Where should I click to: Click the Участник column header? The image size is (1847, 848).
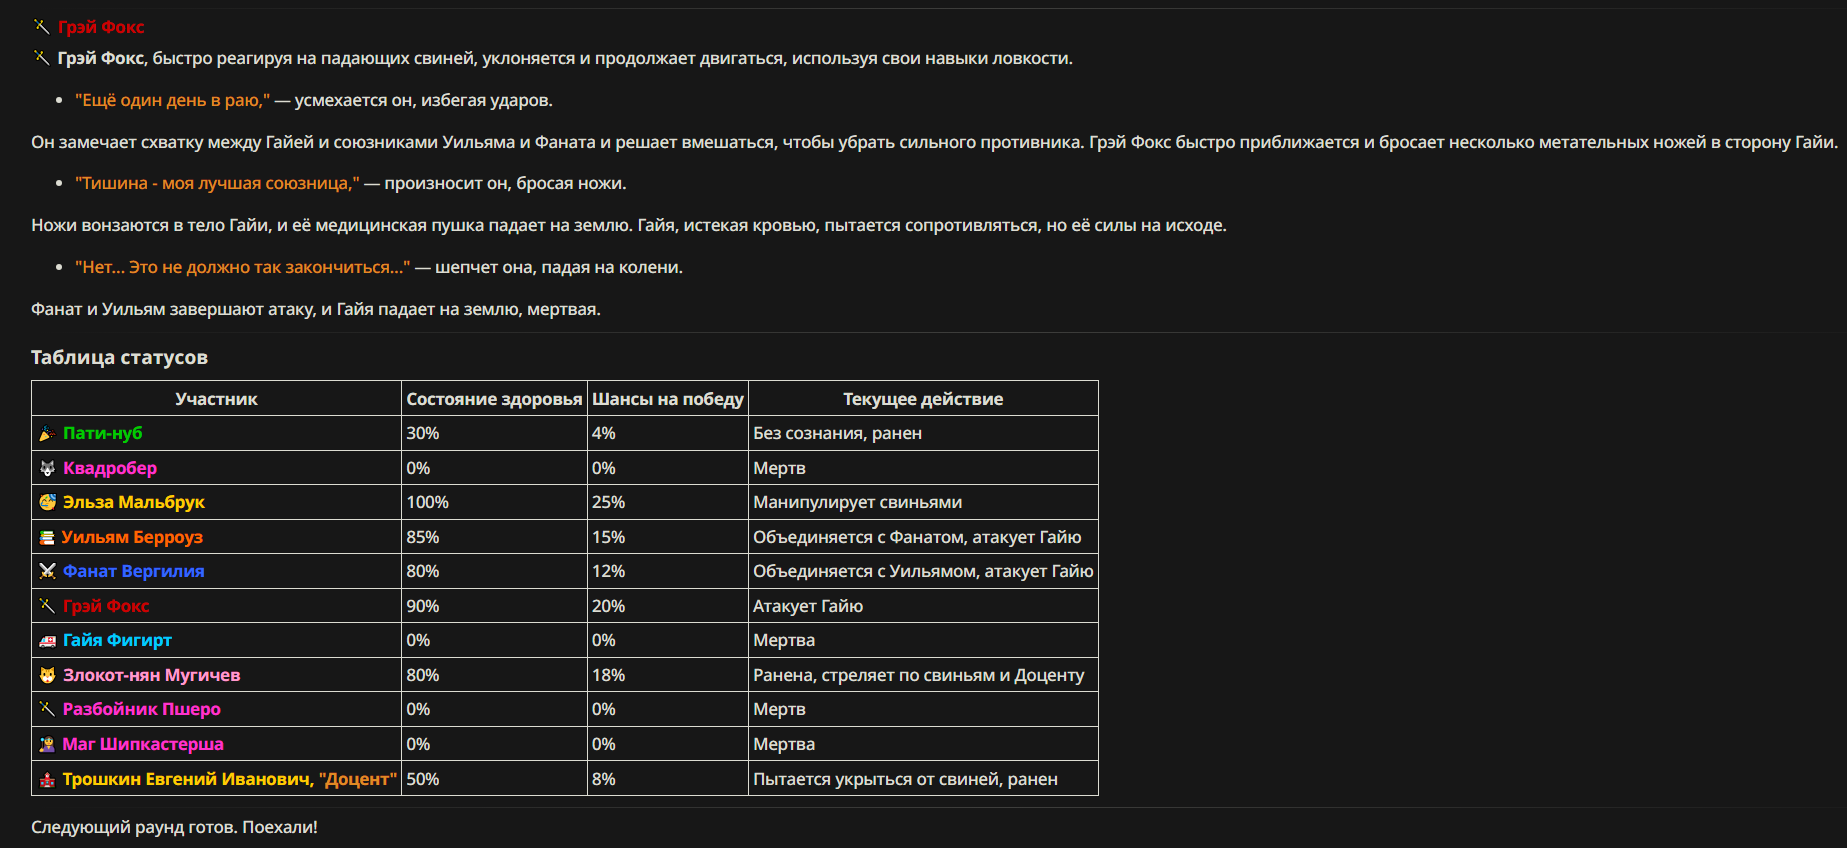coord(216,399)
